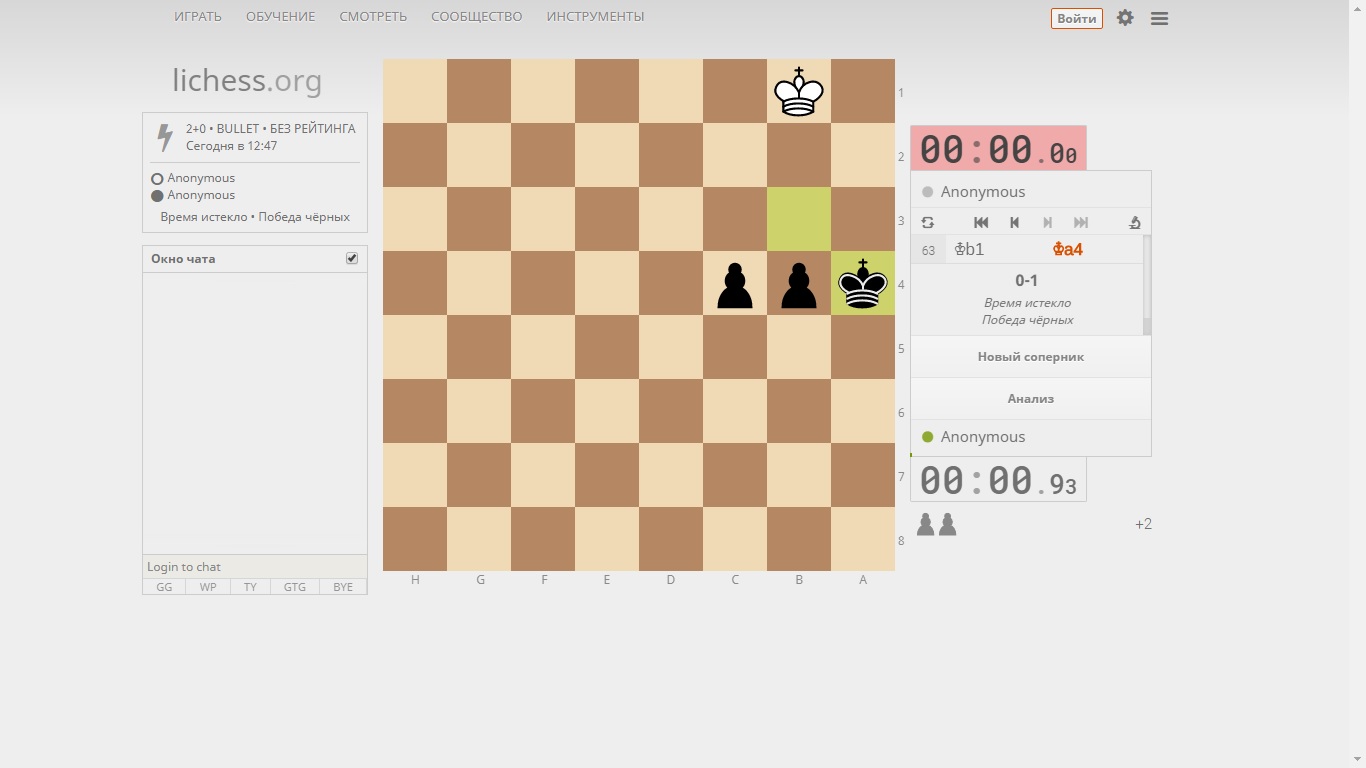
Task: Click the black king on the board
Action: (x=862, y=284)
